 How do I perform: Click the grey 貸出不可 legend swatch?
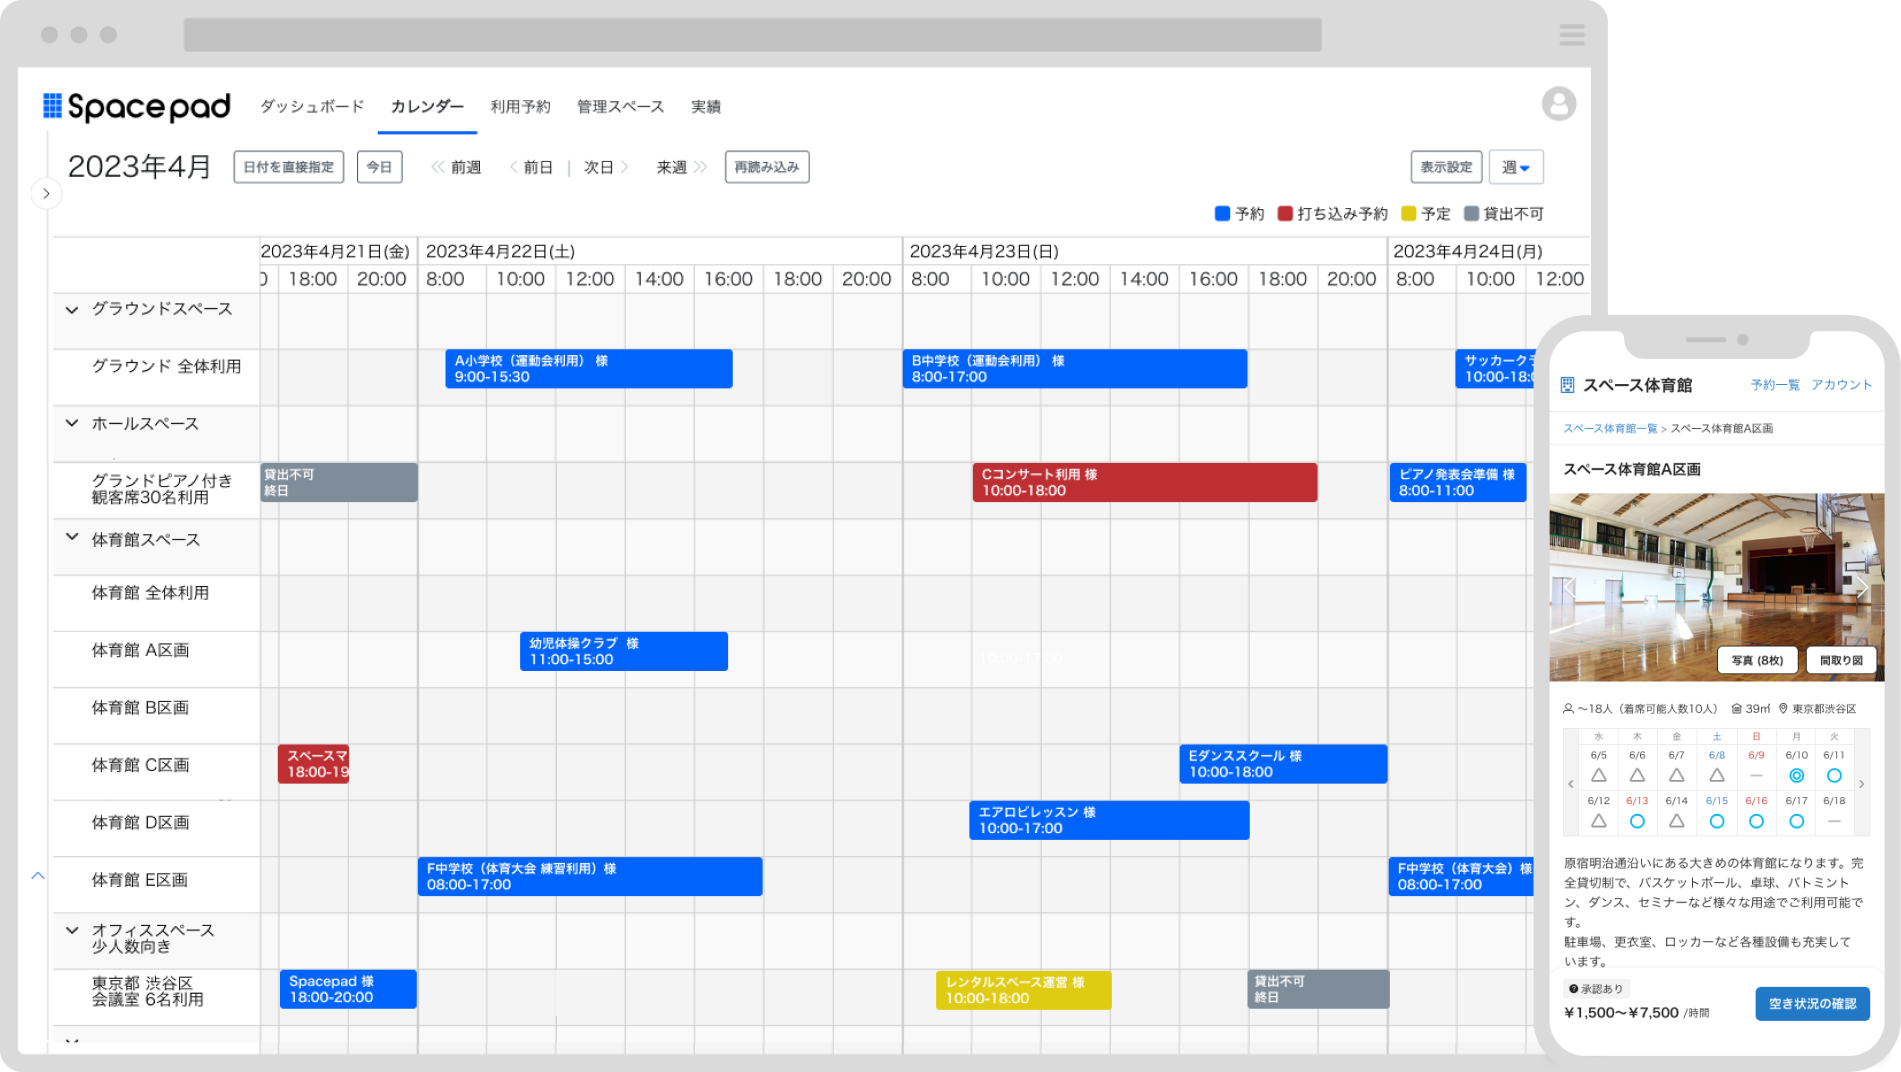(1471, 213)
